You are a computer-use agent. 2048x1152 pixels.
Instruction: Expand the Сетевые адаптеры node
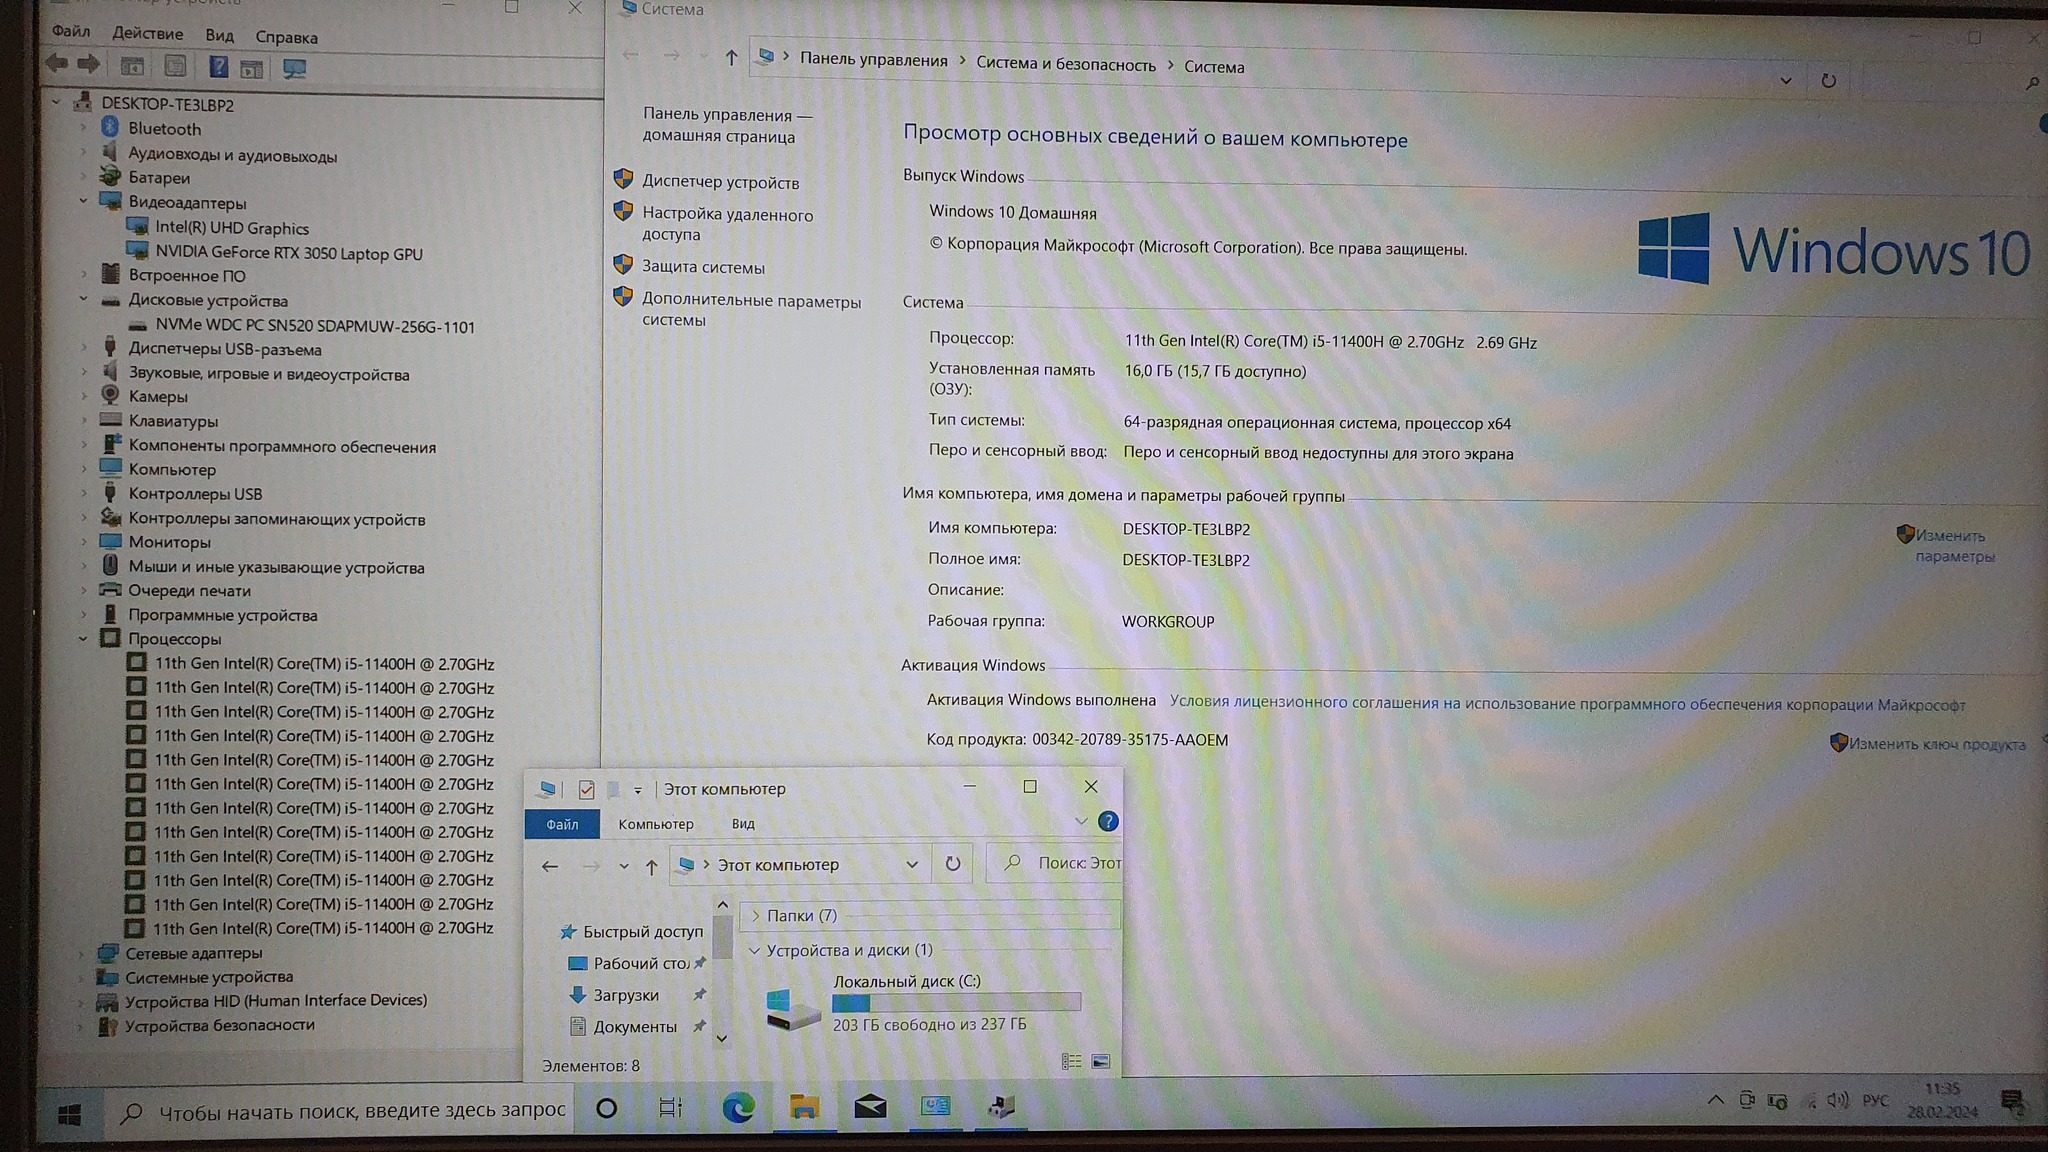click(x=82, y=954)
